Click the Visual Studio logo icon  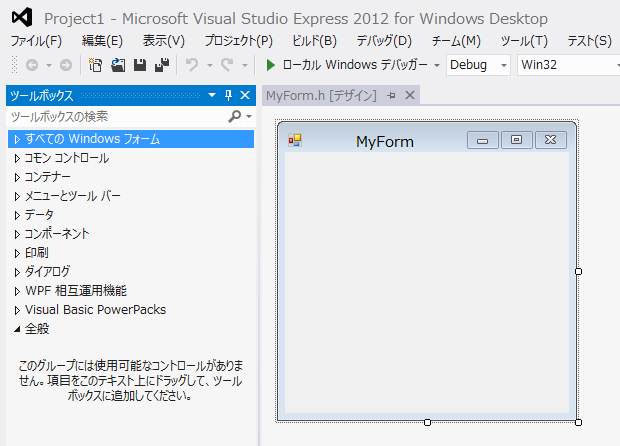(x=22, y=18)
